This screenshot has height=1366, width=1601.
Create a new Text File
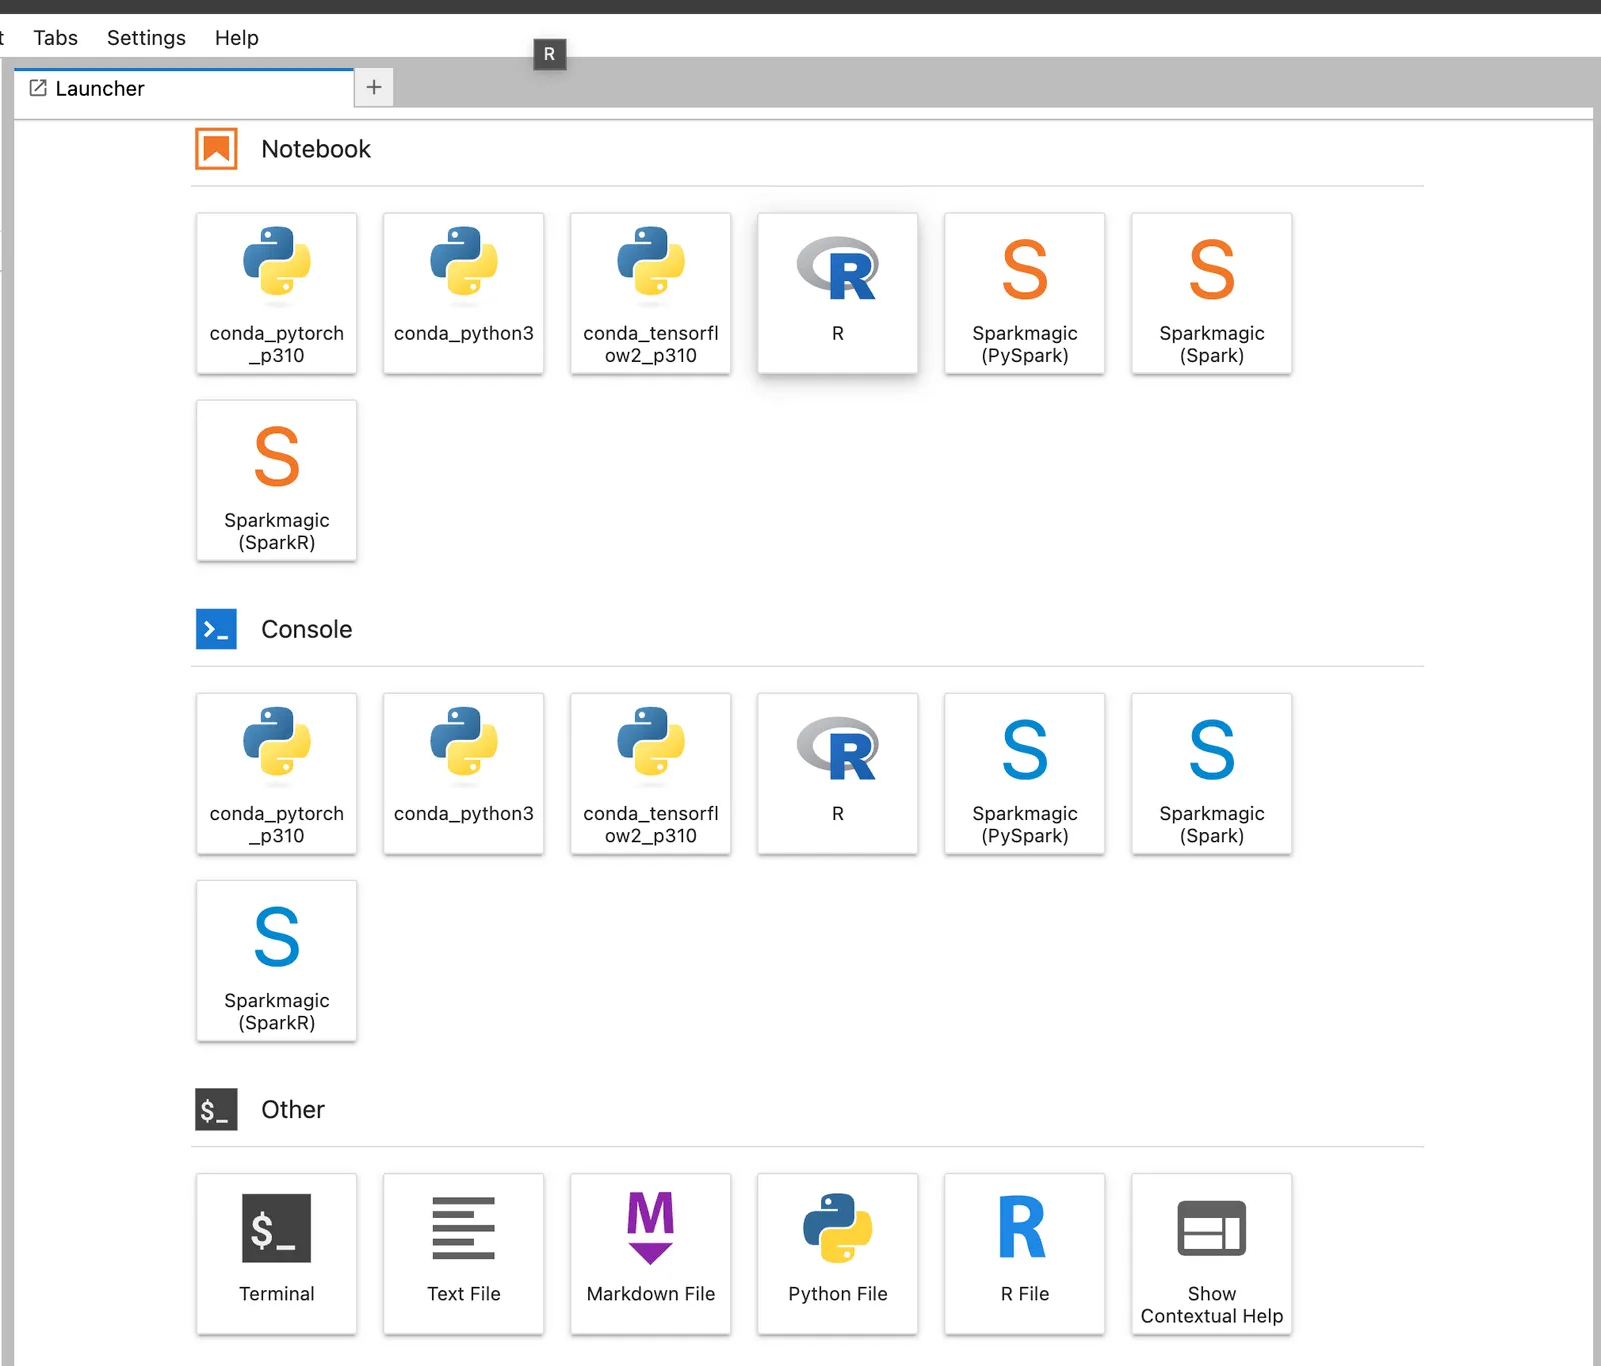(463, 1253)
